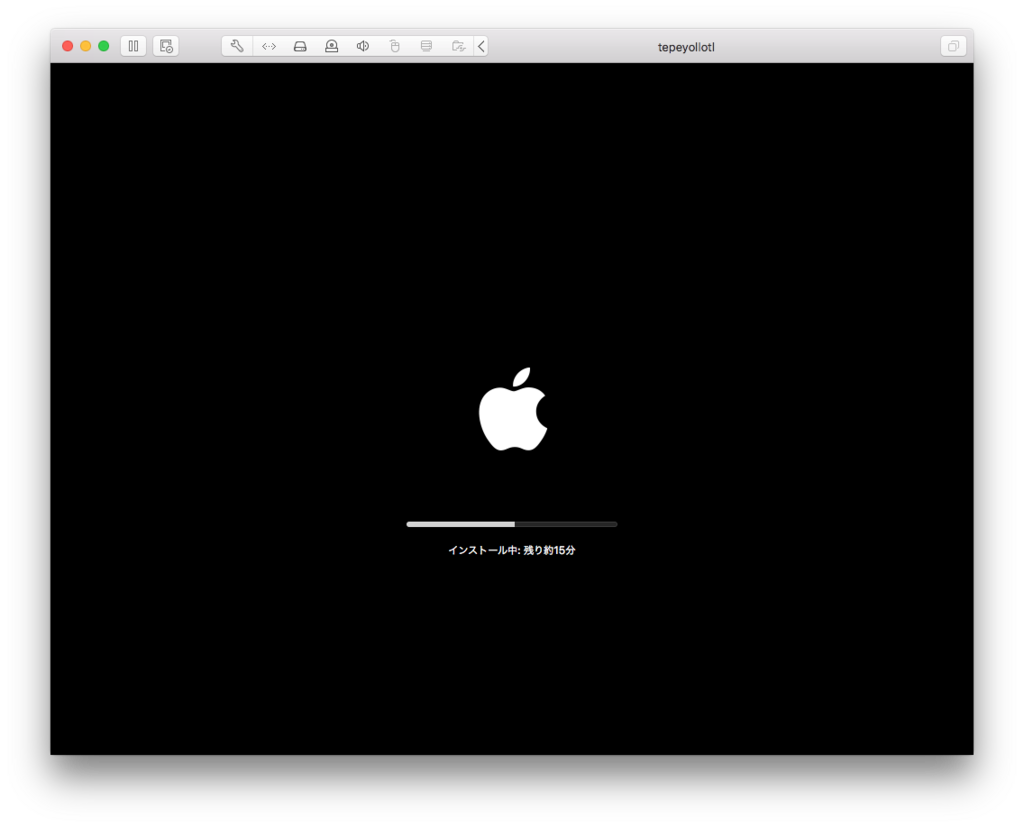
Task: Click the hard disk device icon
Action: 300,46
